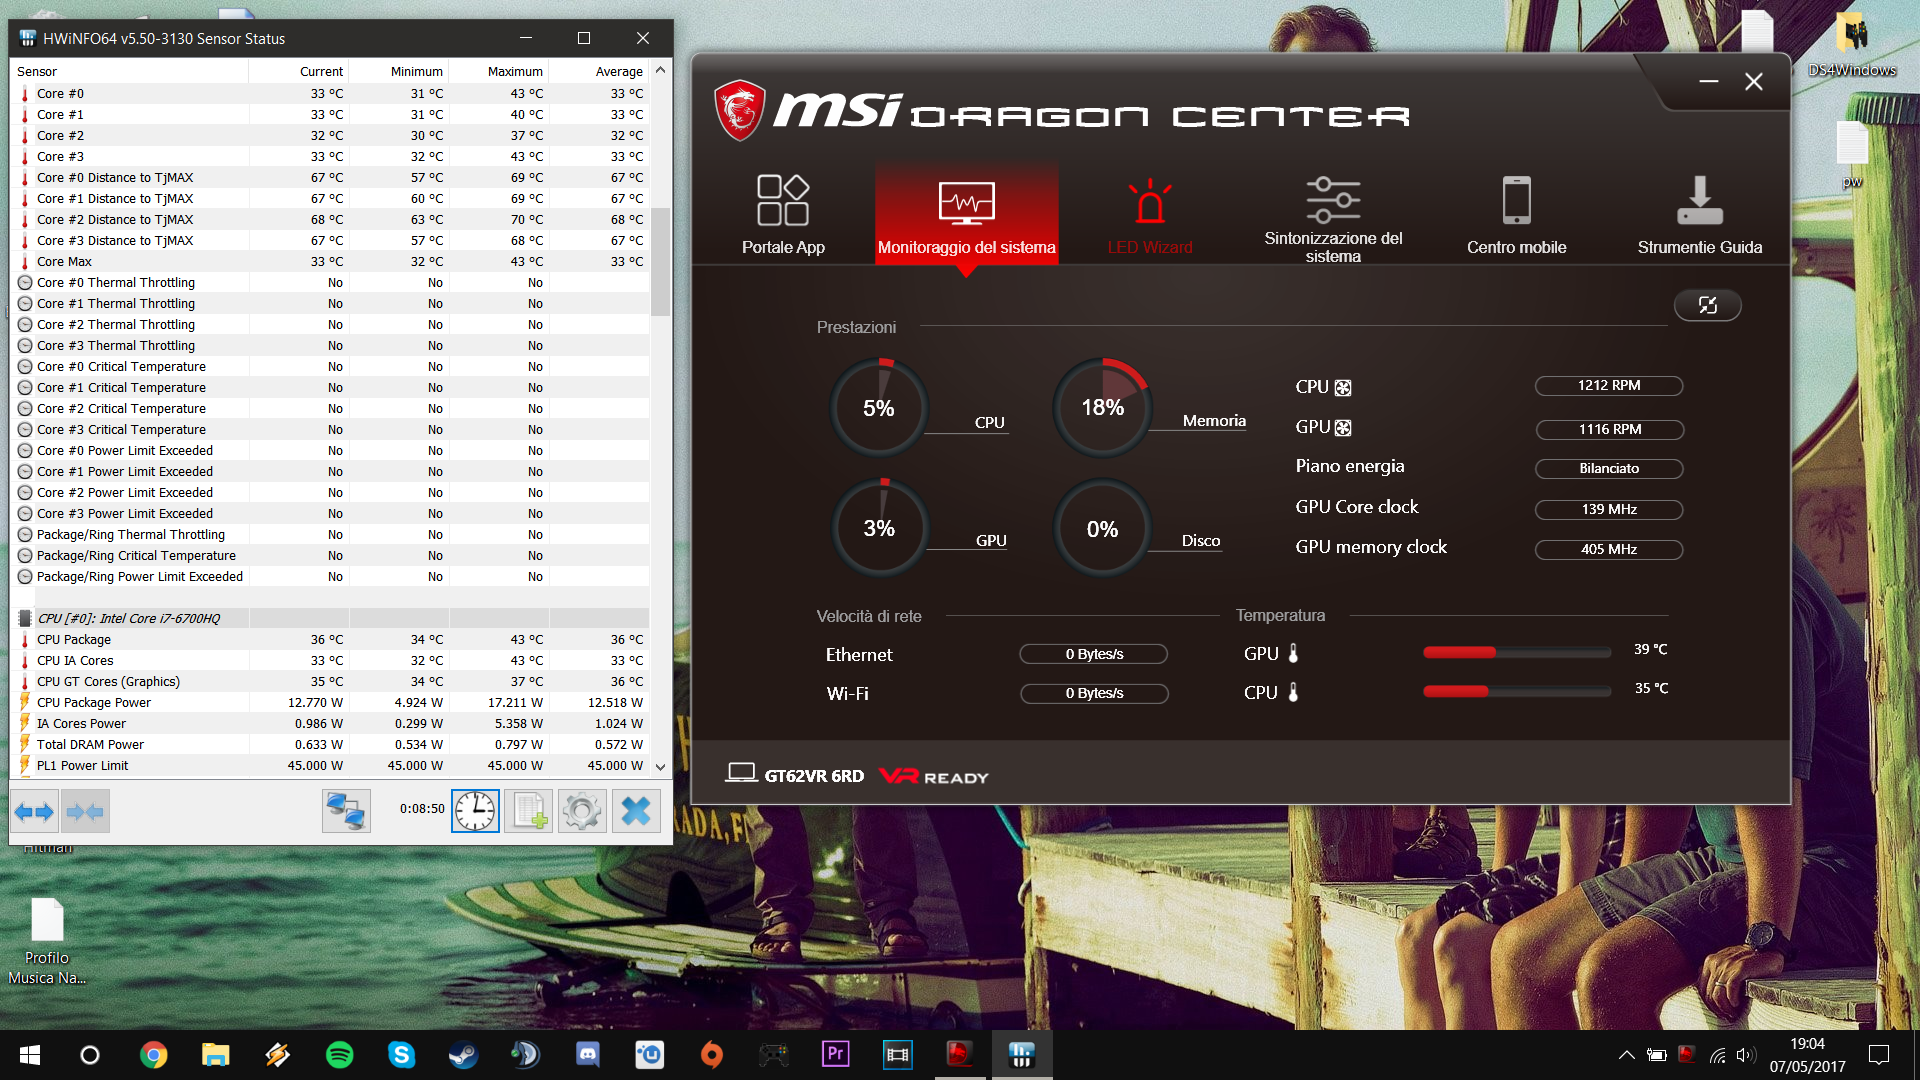Click the GPU 3% usage gauge
This screenshot has height=1080, width=1920.
[x=879, y=528]
